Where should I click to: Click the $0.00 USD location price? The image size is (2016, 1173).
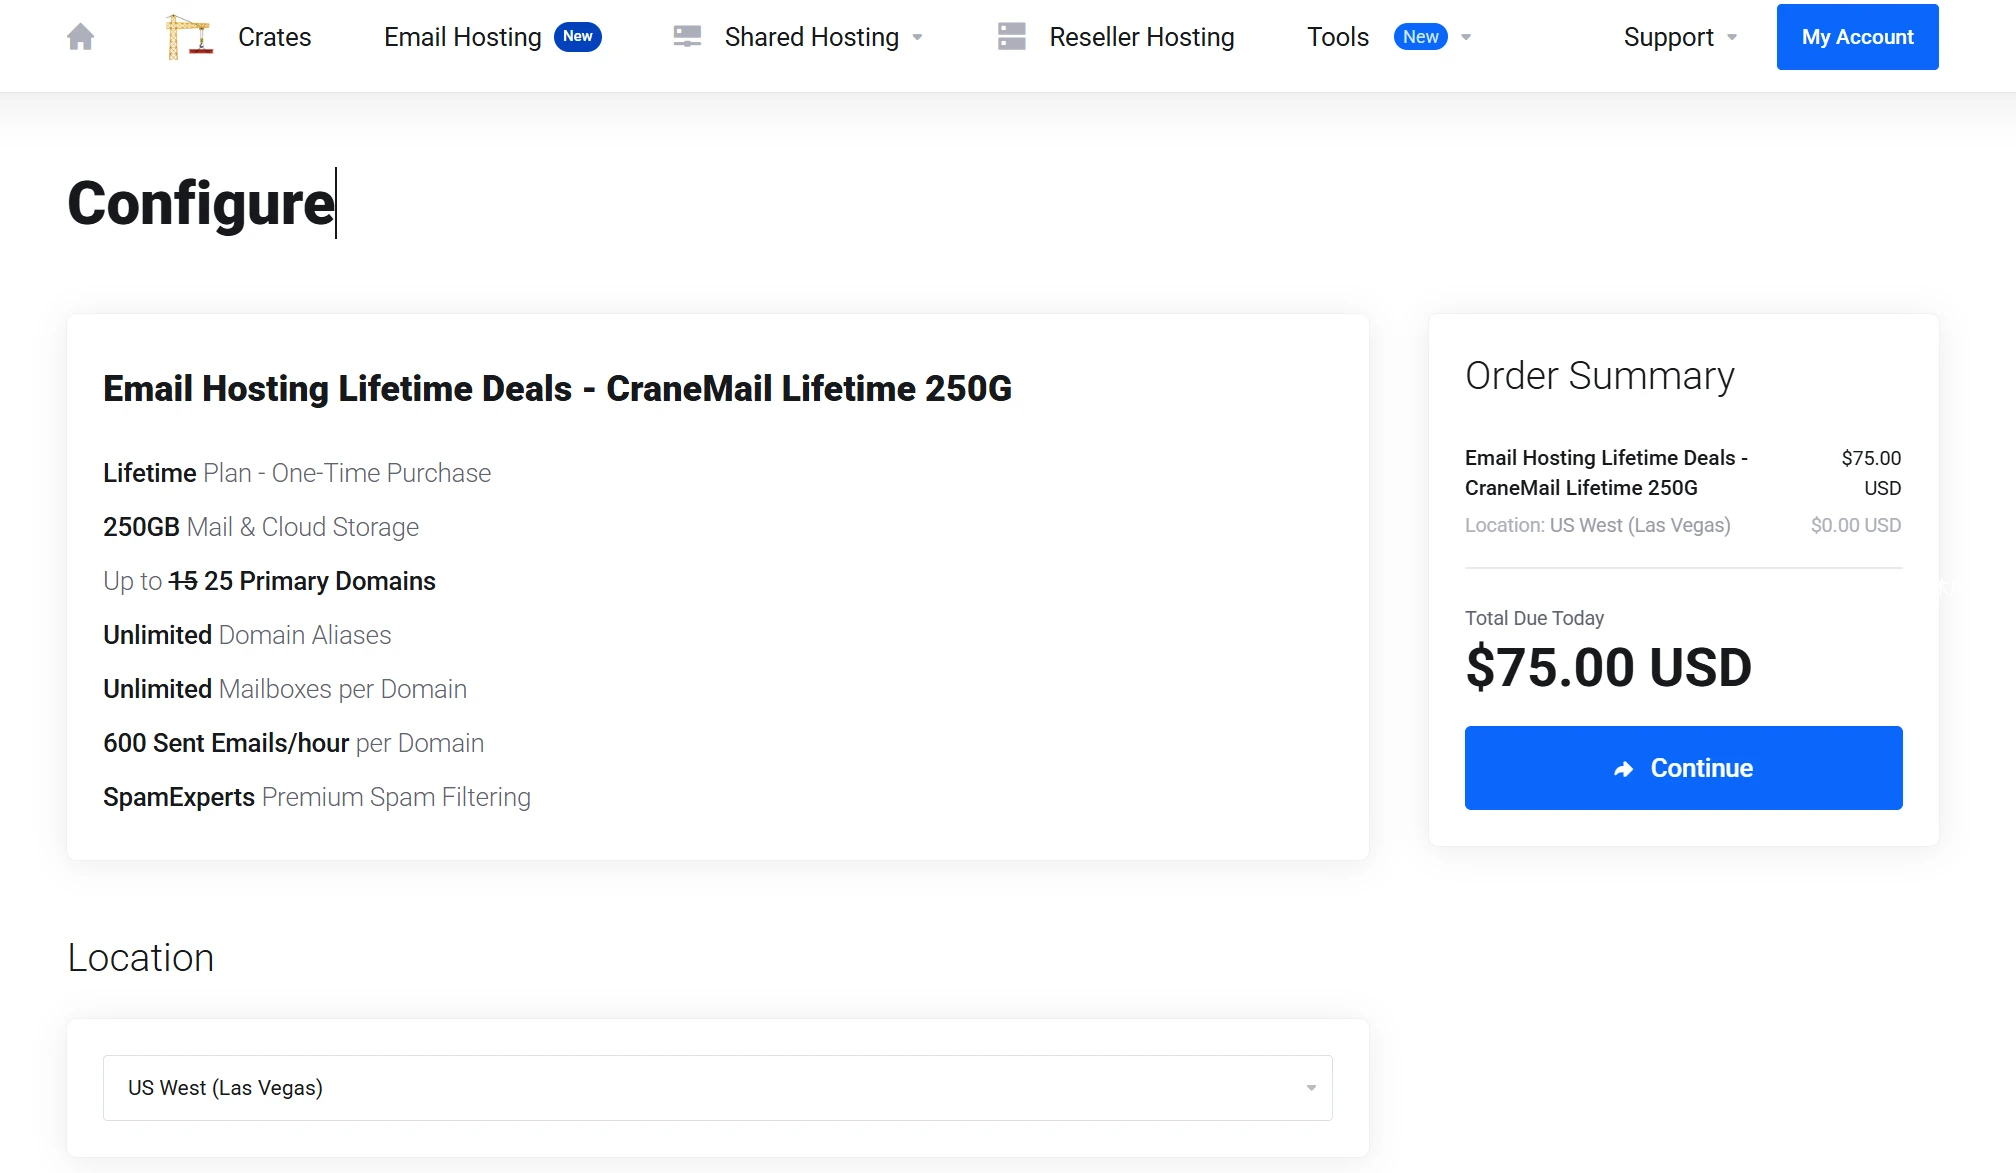coord(1856,525)
